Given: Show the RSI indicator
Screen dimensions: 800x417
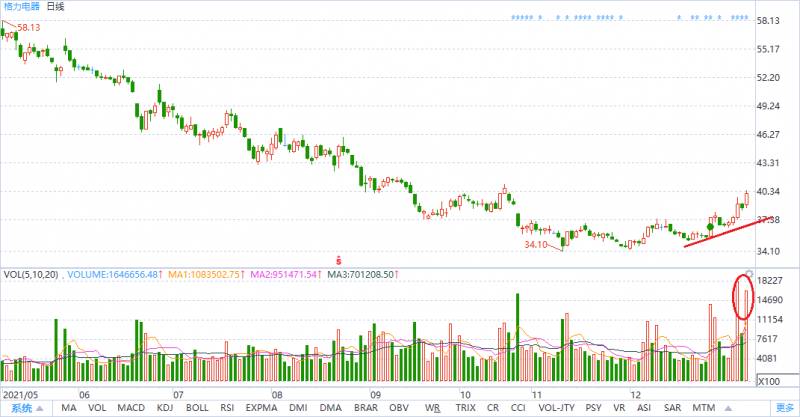Looking at the screenshot, I should pos(227,408).
